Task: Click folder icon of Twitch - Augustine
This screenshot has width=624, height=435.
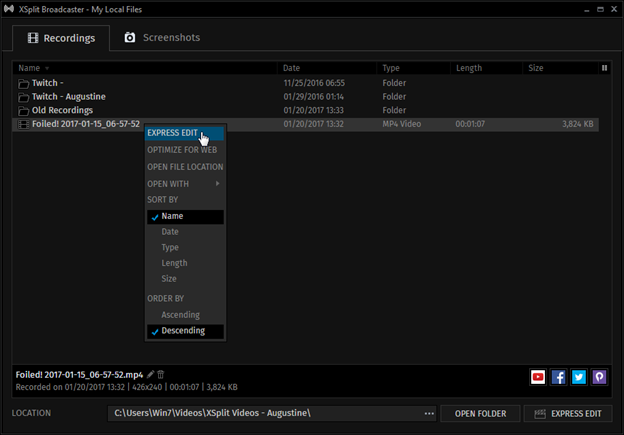Action: pos(23,97)
